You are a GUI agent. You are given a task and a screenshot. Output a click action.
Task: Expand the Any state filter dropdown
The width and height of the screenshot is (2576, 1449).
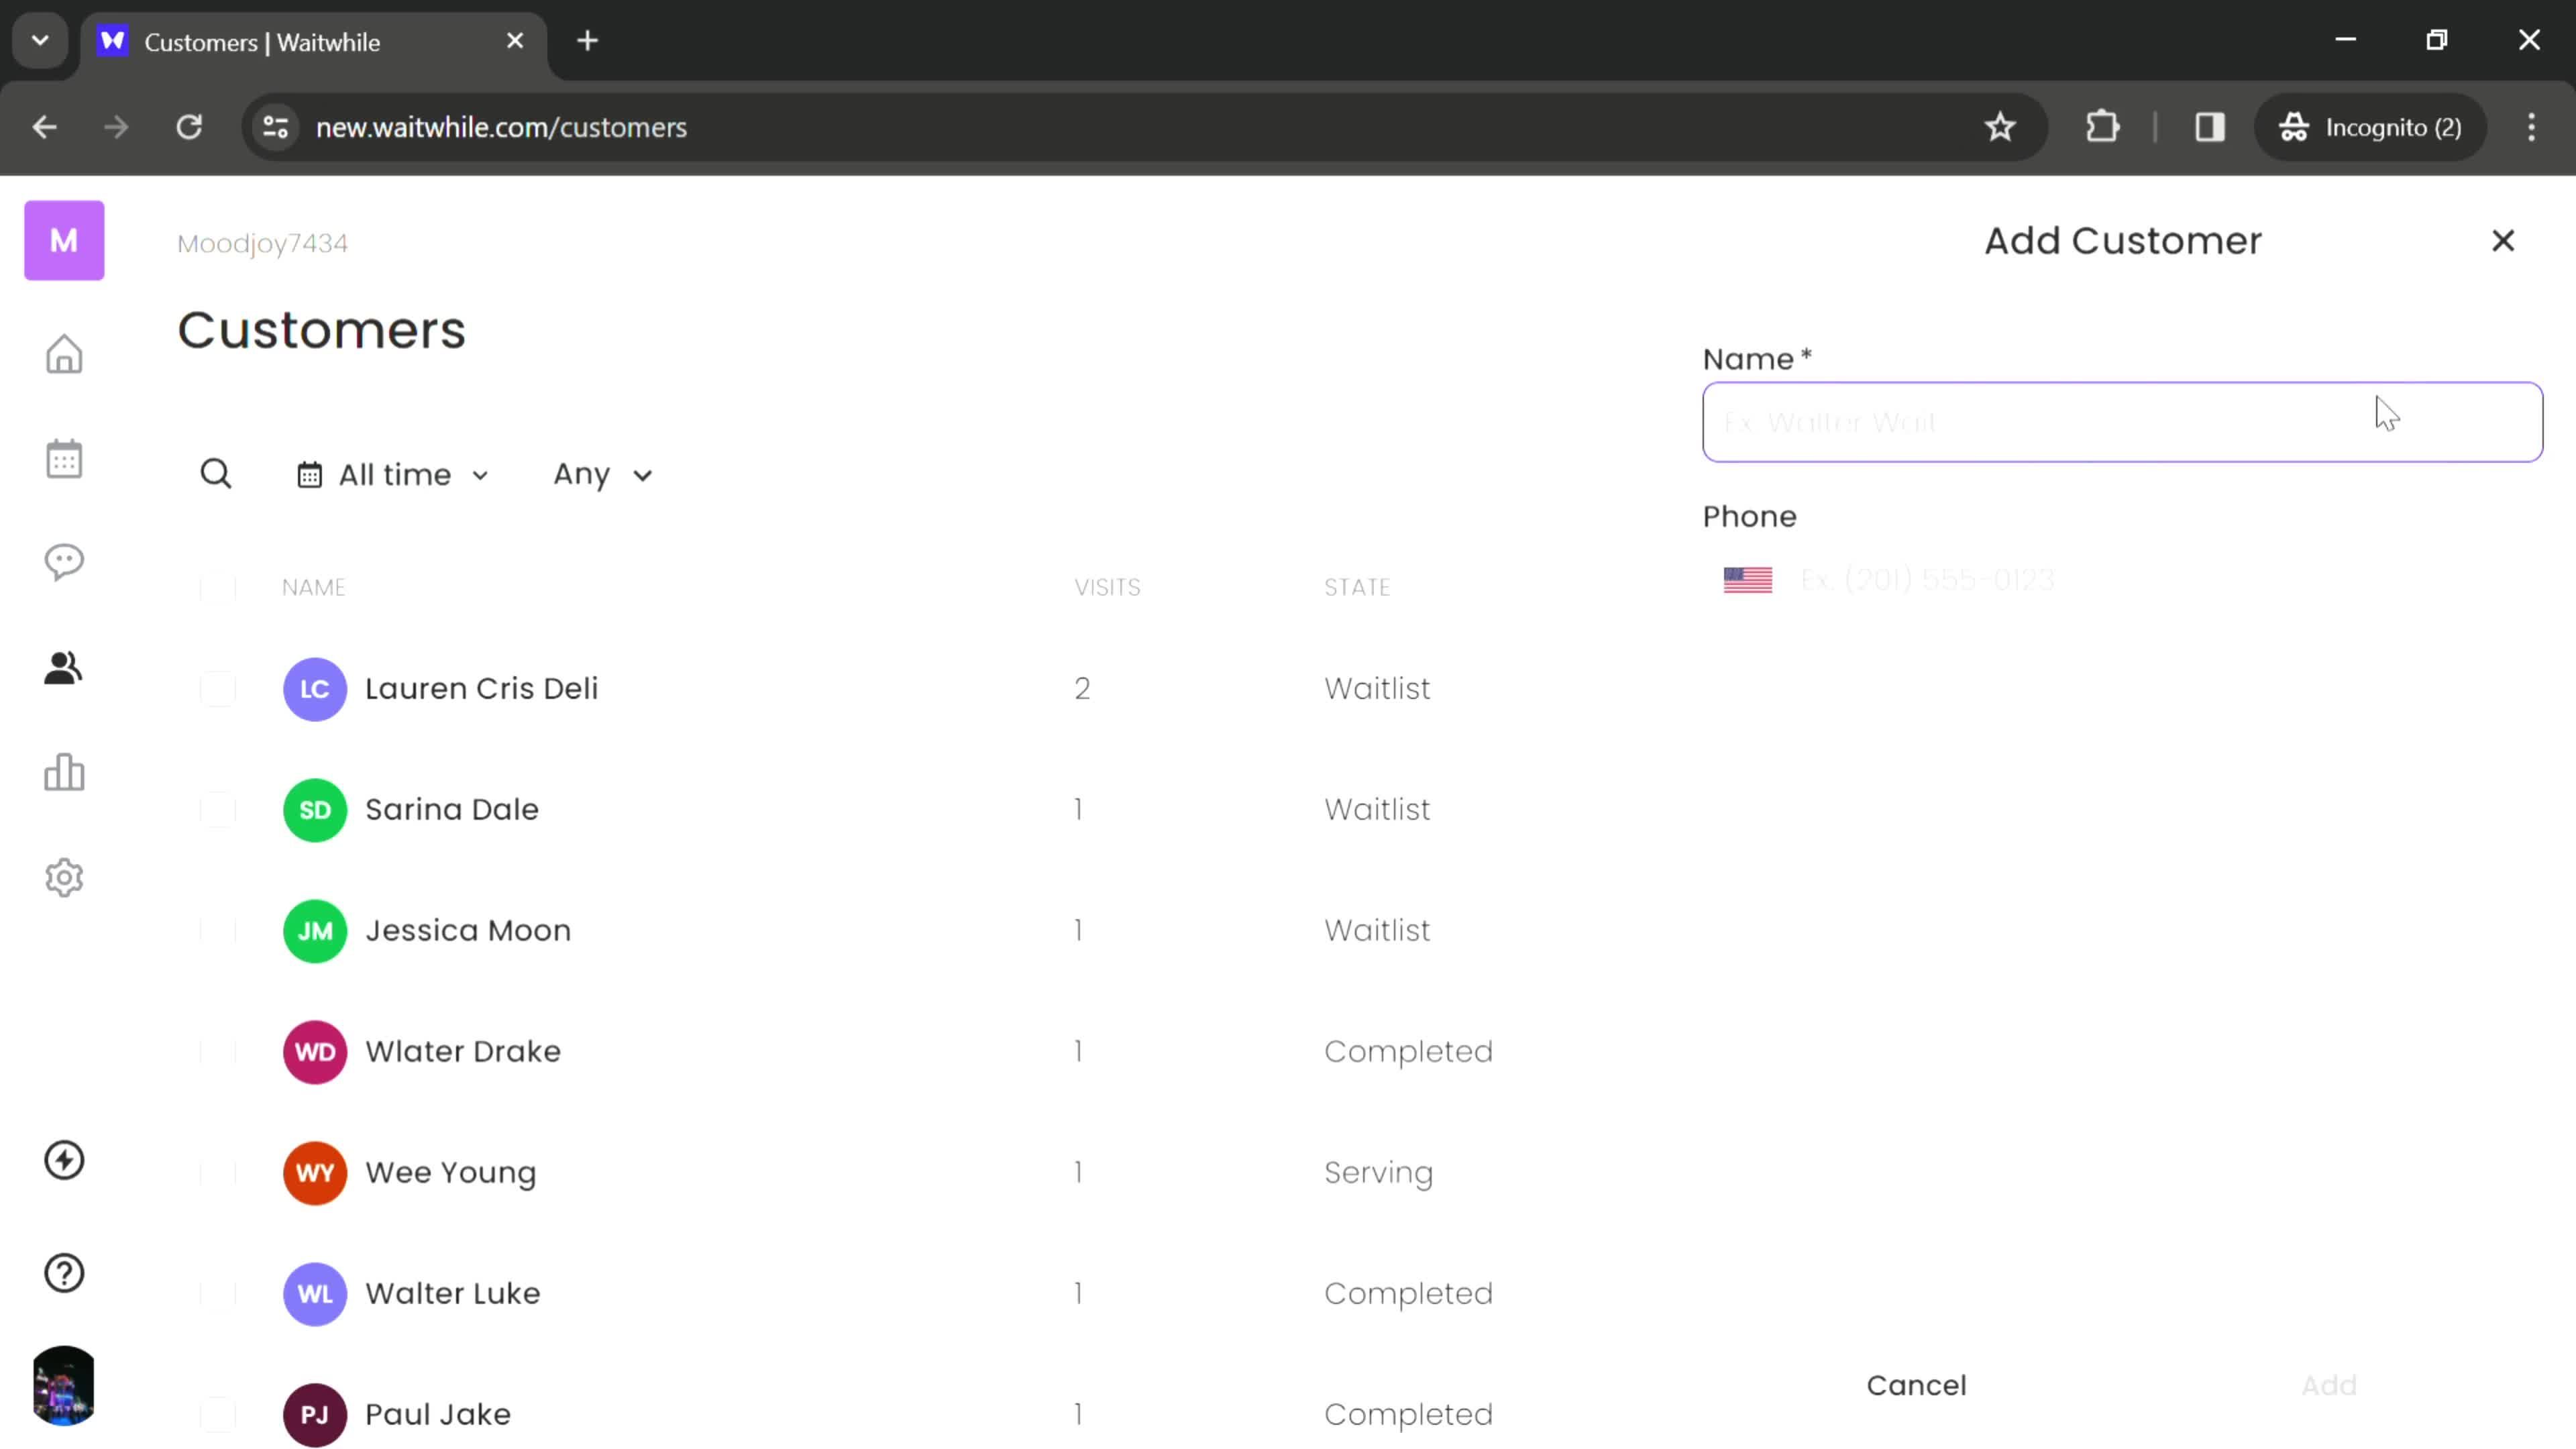pos(603,475)
